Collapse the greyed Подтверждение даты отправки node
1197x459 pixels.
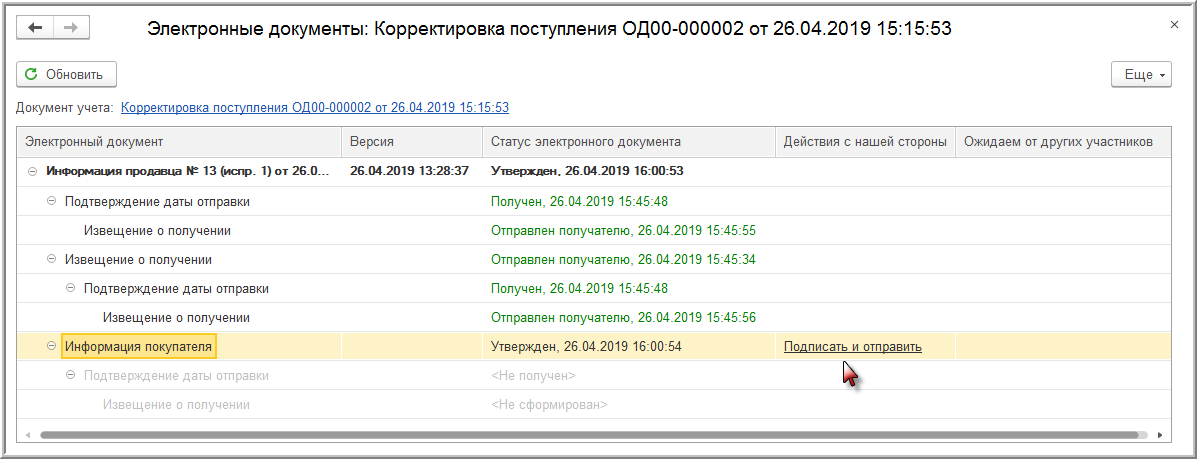click(x=71, y=376)
